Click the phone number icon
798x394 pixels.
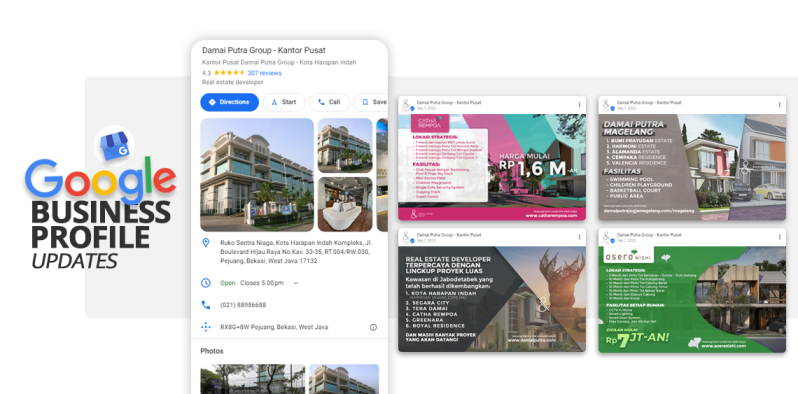click(206, 305)
